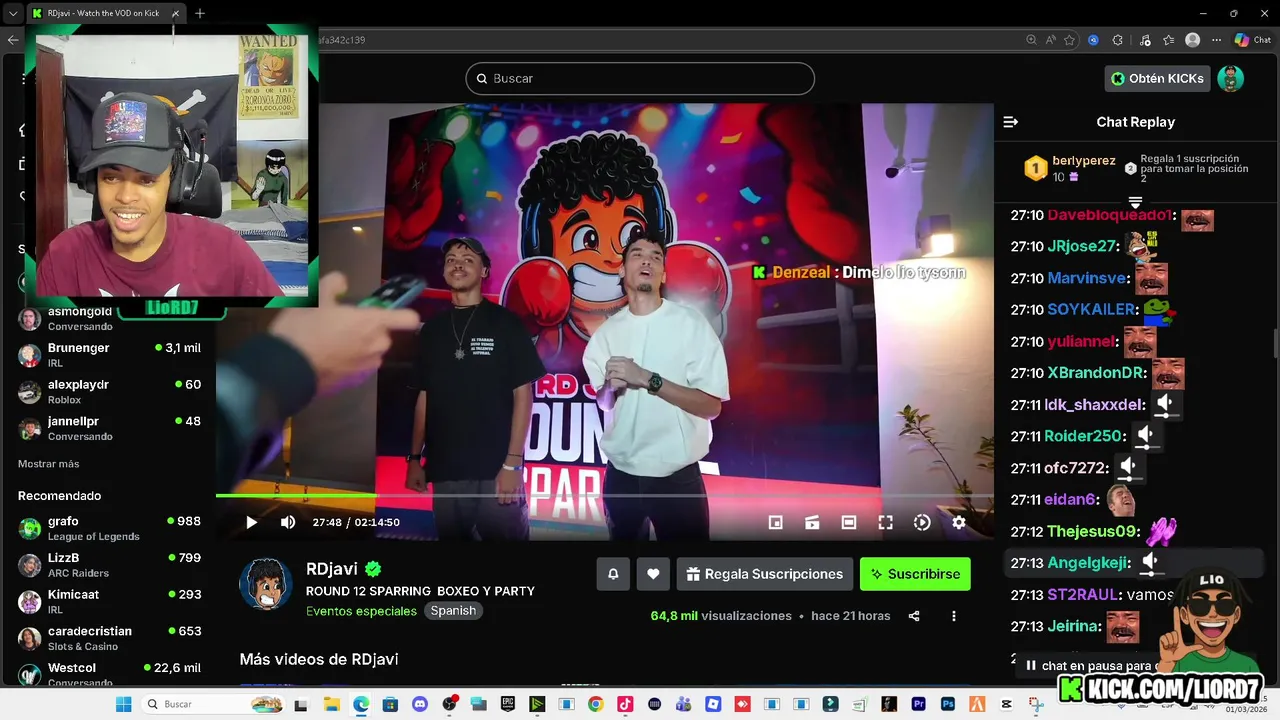Open Kimicaat IRL channel

point(109,601)
